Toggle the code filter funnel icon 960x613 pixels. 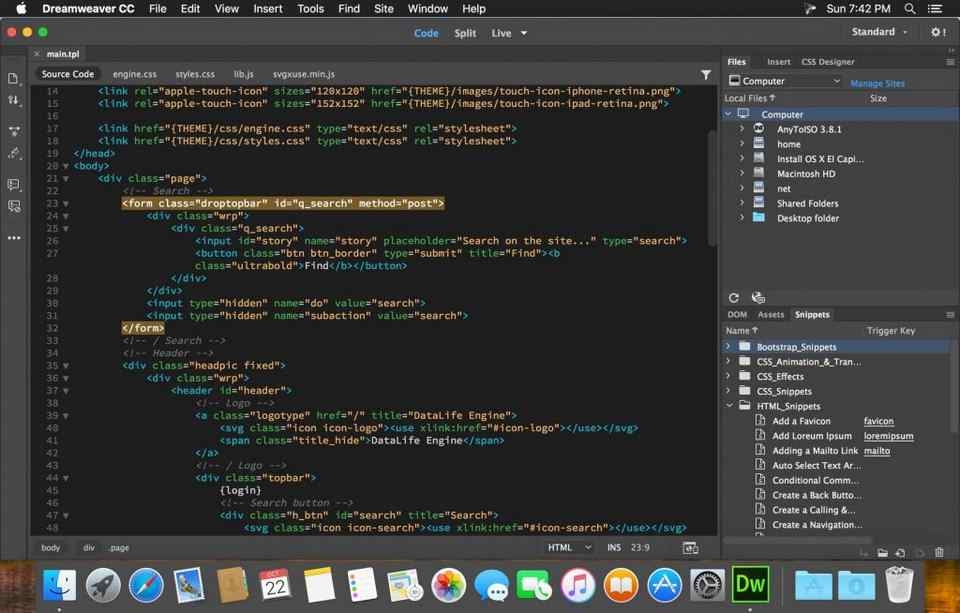[707, 74]
